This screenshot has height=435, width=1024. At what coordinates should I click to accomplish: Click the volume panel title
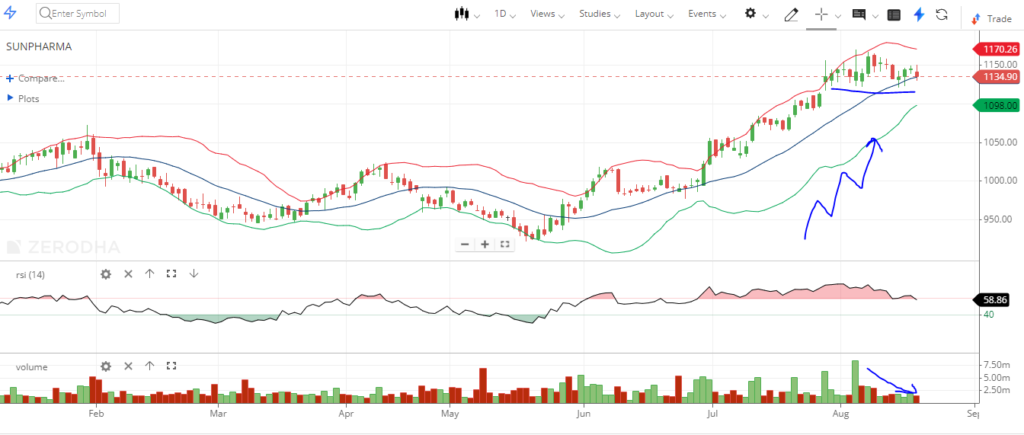click(32, 367)
